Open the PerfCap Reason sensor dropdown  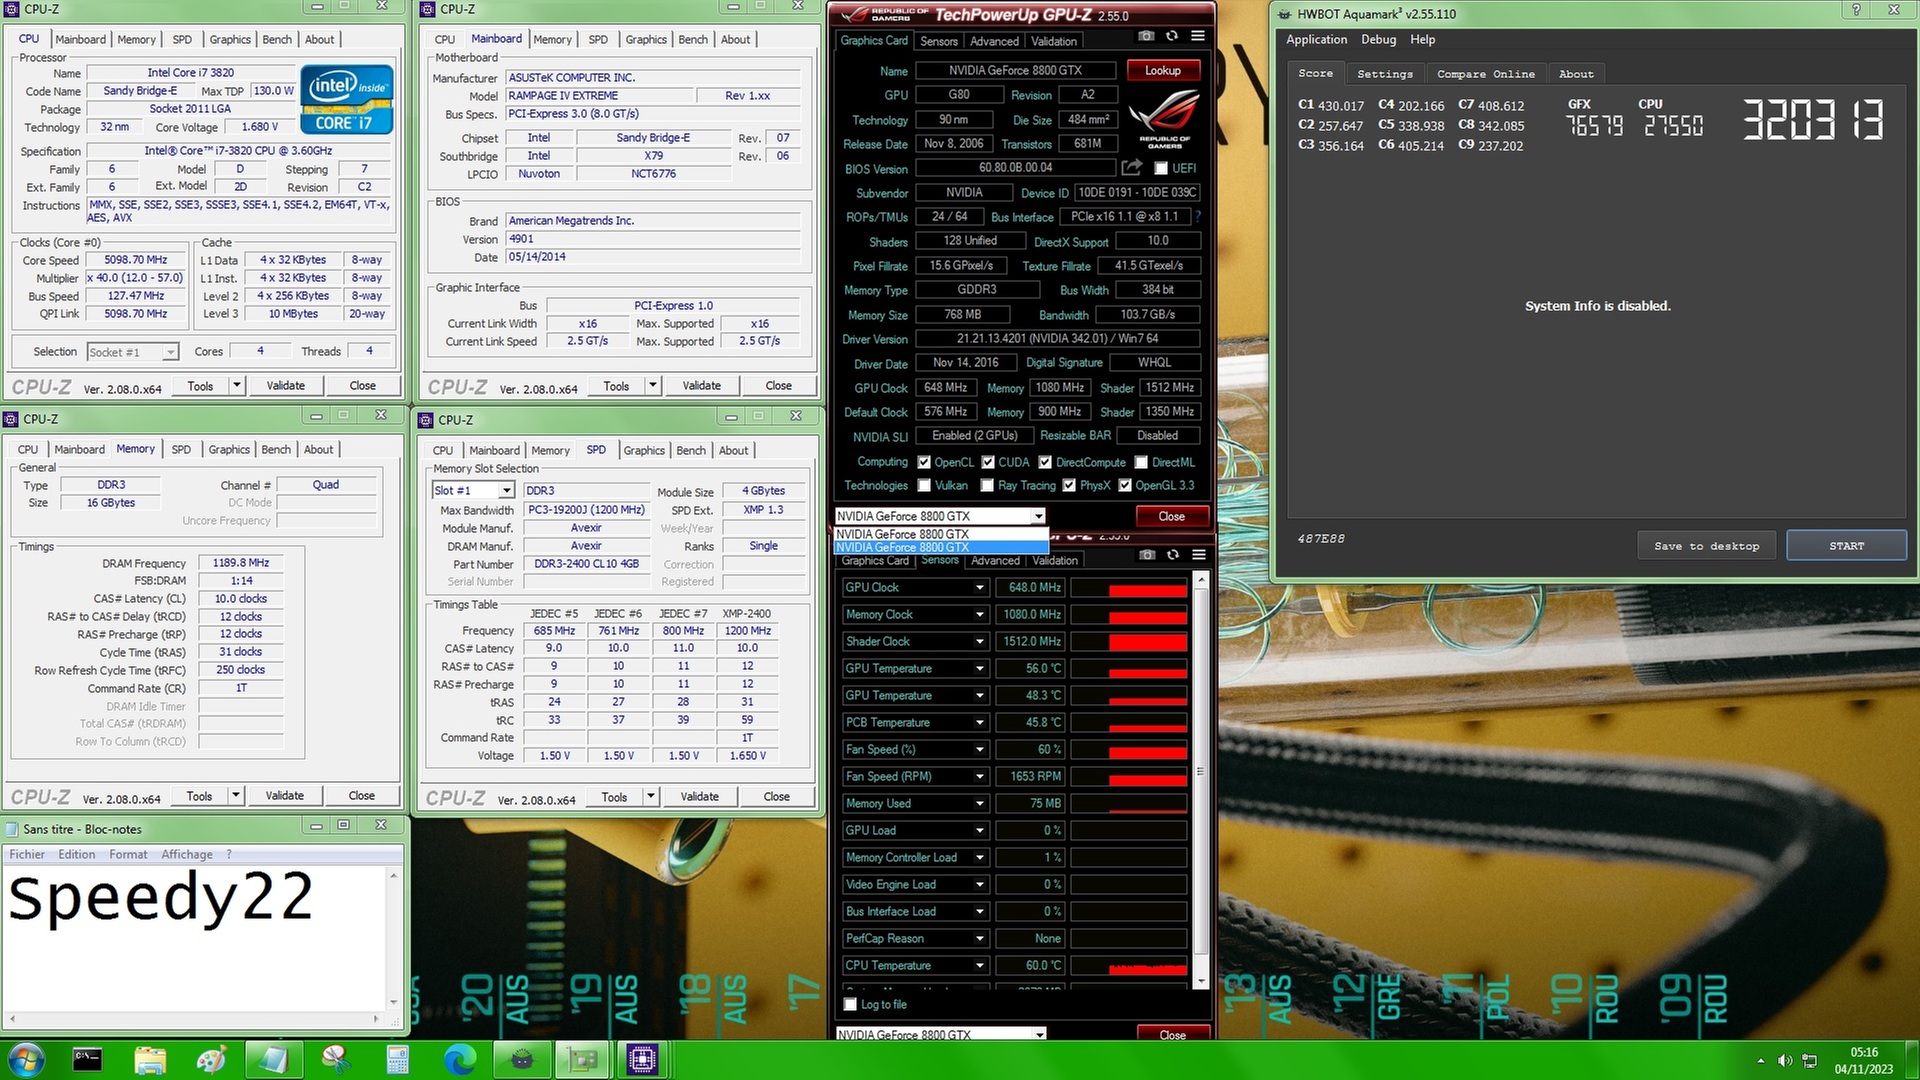tap(980, 938)
